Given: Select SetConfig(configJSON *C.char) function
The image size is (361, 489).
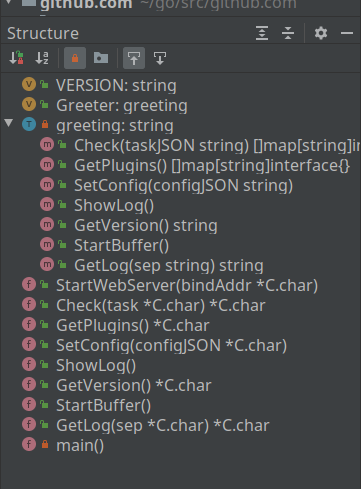Looking at the screenshot, I should [171, 345].
